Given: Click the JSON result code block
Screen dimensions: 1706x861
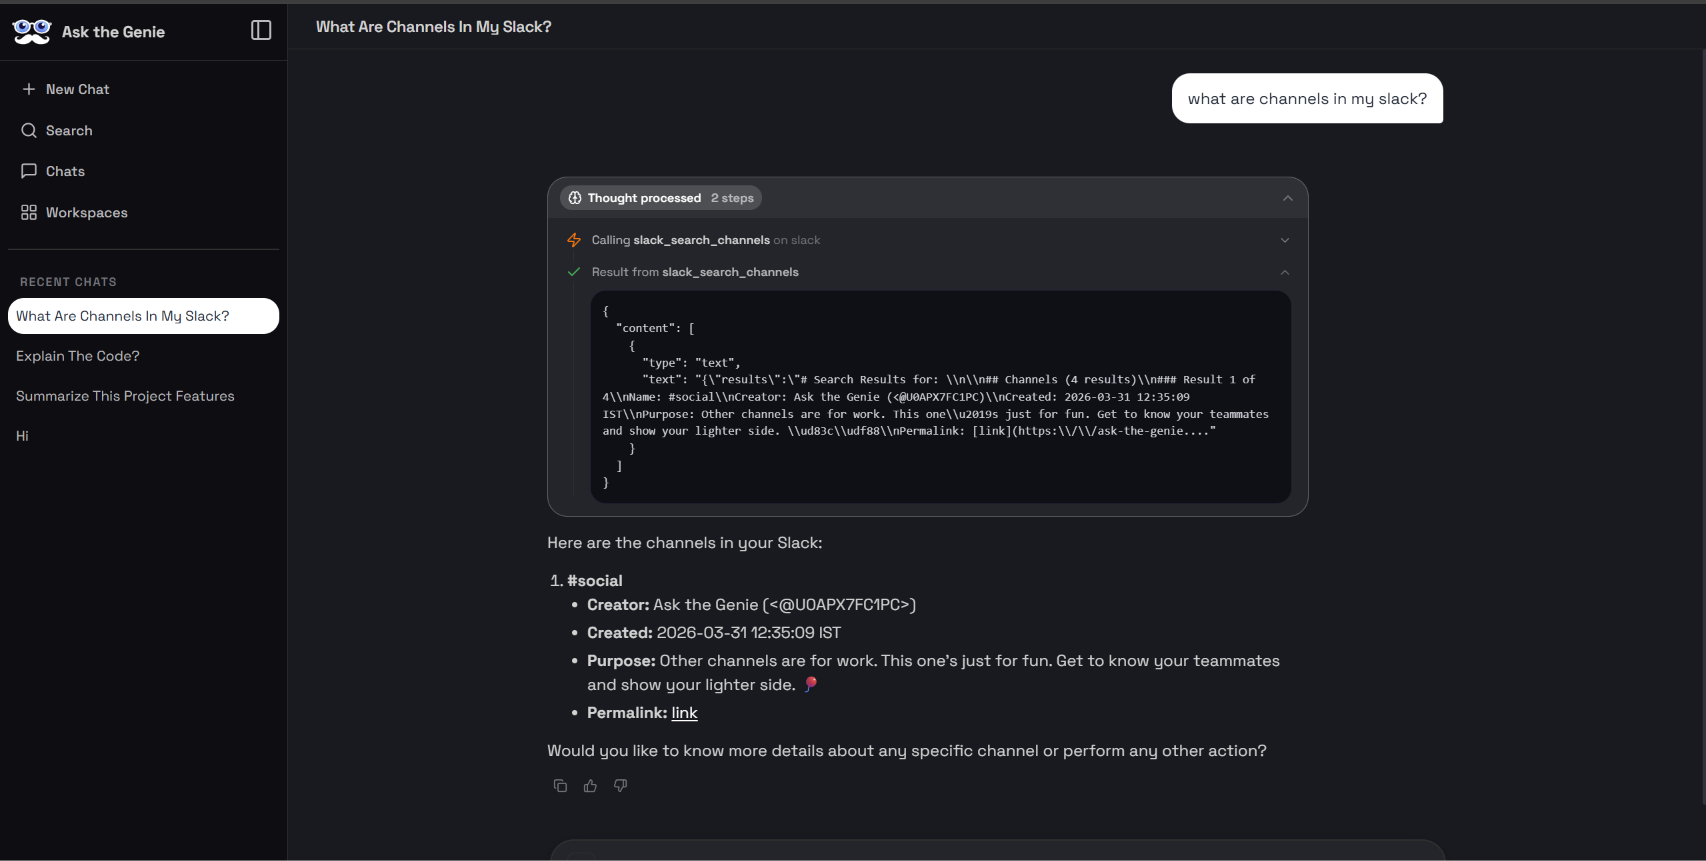Looking at the screenshot, I should coord(940,397).
